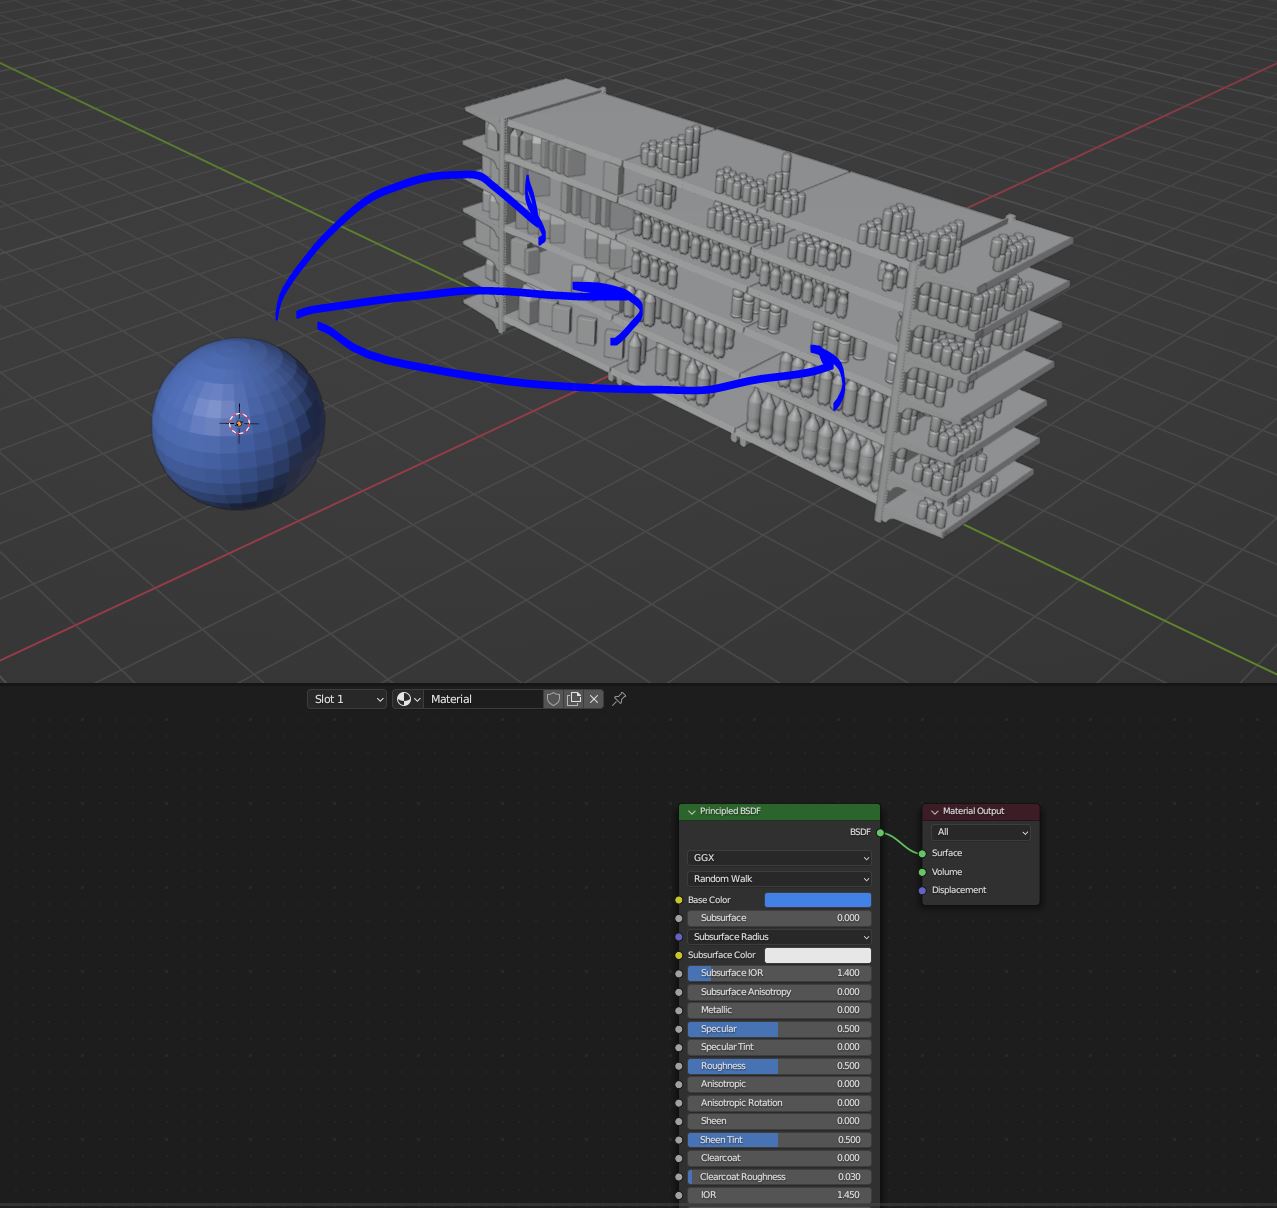1277x1208 pixels.
Task: Click the Subsurface IOR slider
Action: click(779, 973)
